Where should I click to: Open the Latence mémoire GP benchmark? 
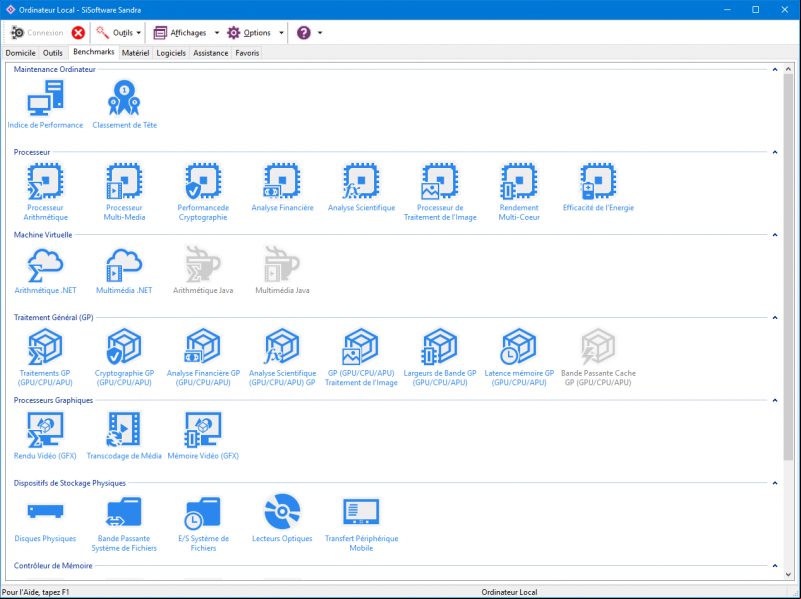pos(519,357)
